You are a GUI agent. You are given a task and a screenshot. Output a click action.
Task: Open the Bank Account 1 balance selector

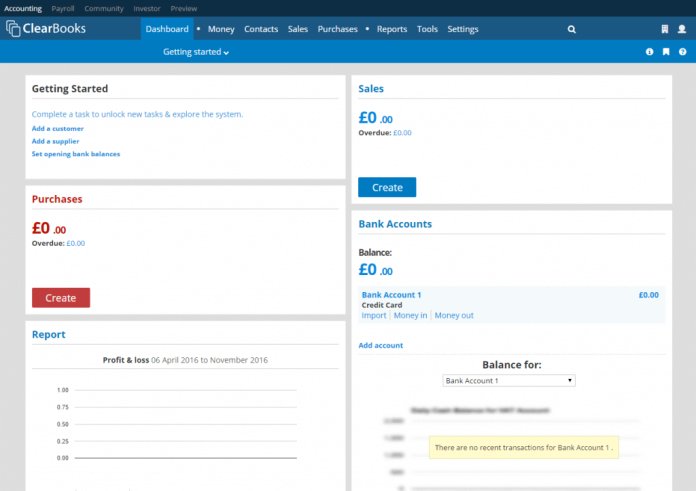click(508, 381)
